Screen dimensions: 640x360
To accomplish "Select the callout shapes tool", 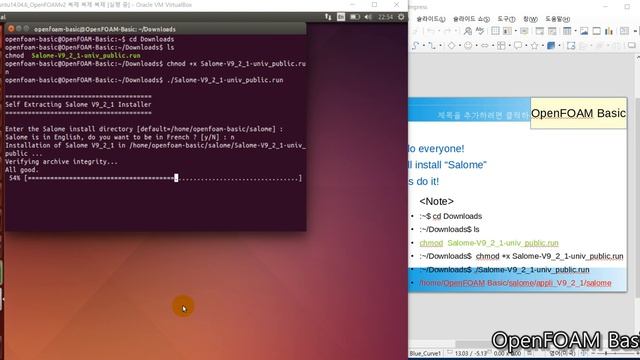I will (x=518, y=46).
